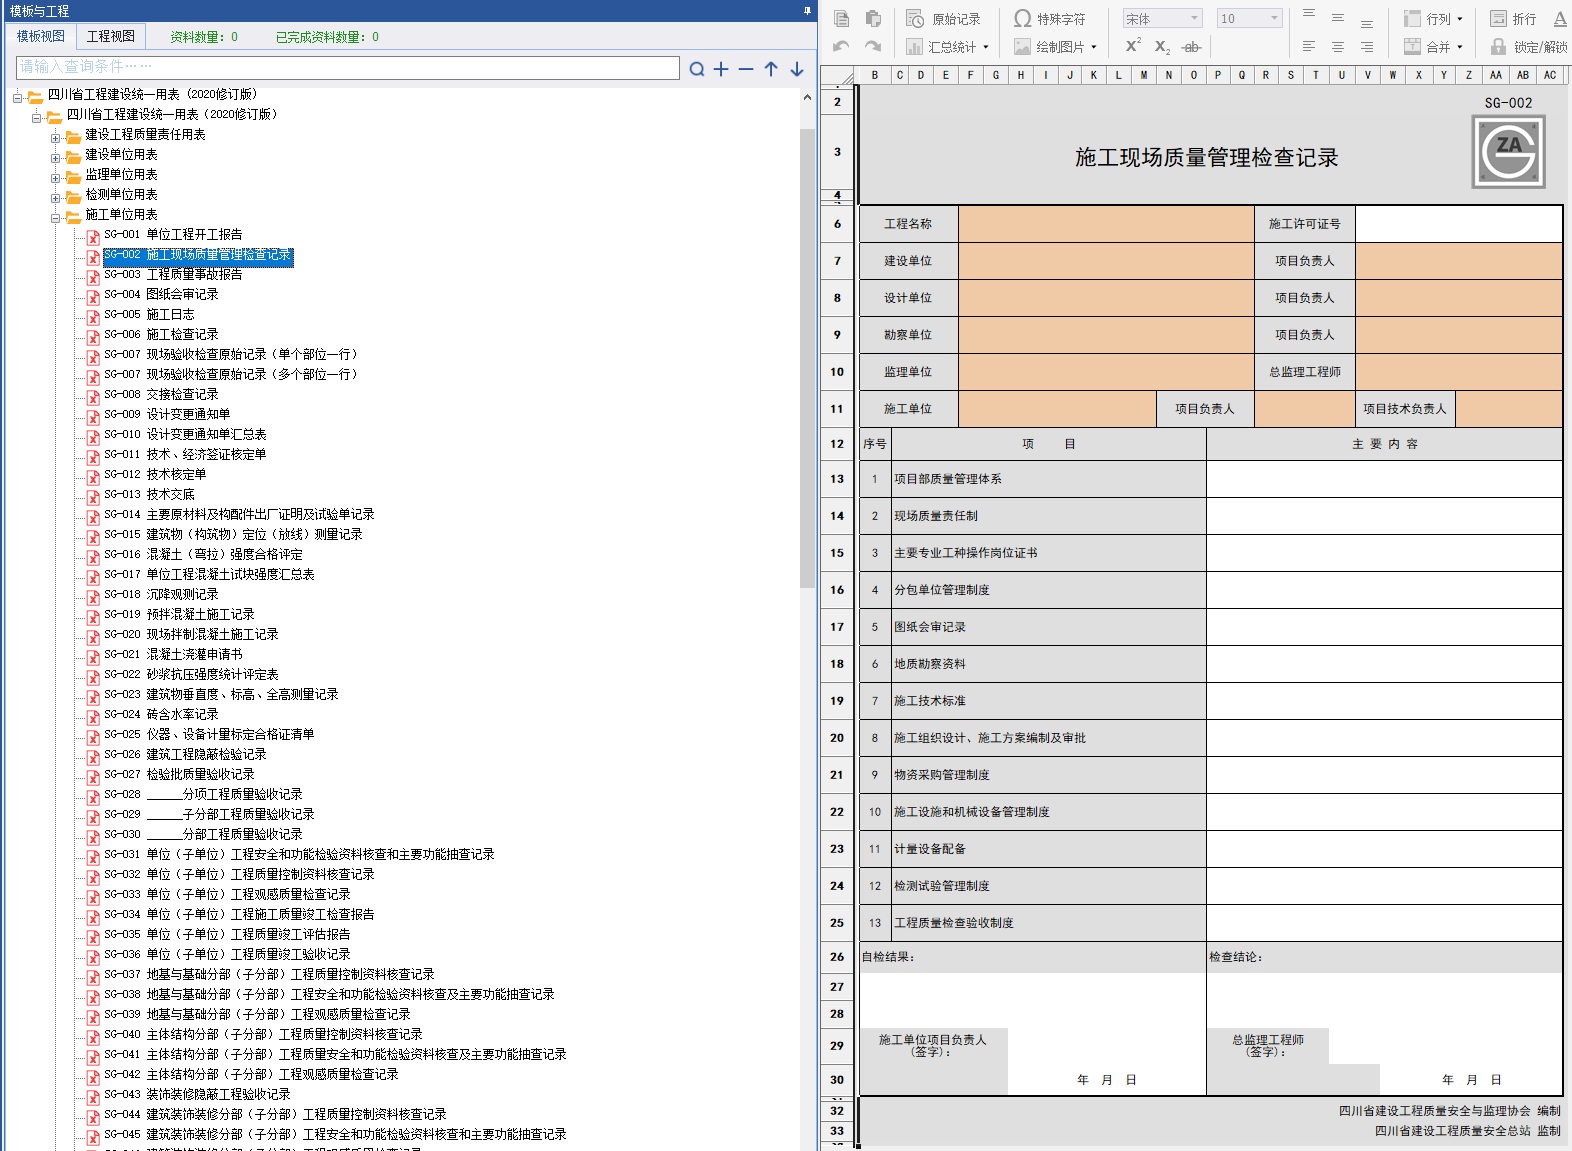
Task: Switch to the 模板视图 tab
Action: point(40,36)
